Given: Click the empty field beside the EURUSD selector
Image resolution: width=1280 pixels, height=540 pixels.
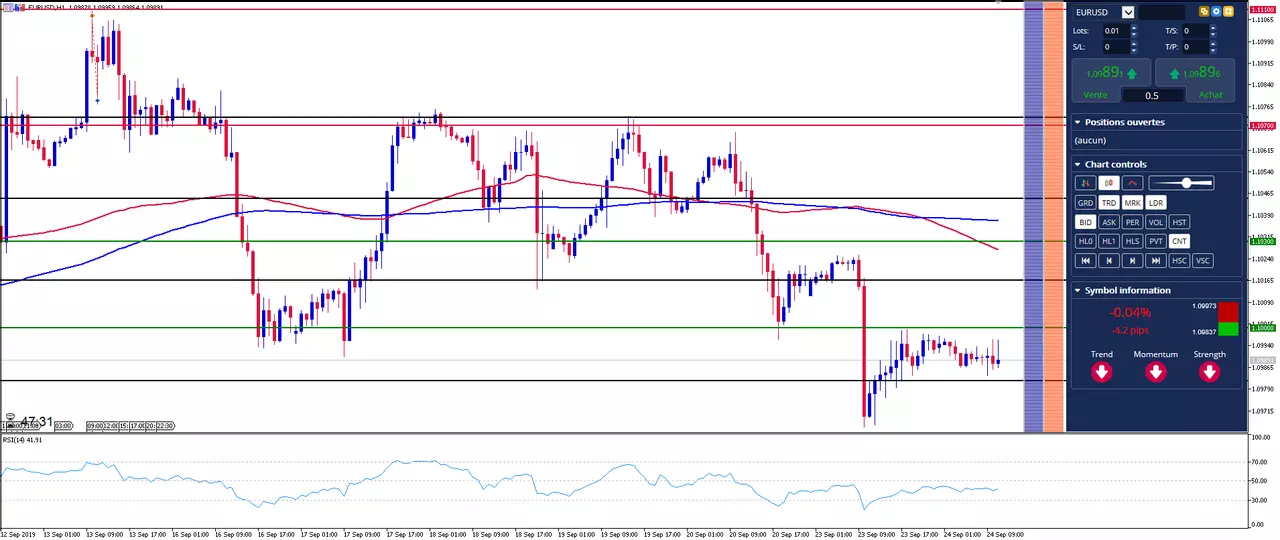Looking at the screenshot, I should click(x=1161, y=12).
